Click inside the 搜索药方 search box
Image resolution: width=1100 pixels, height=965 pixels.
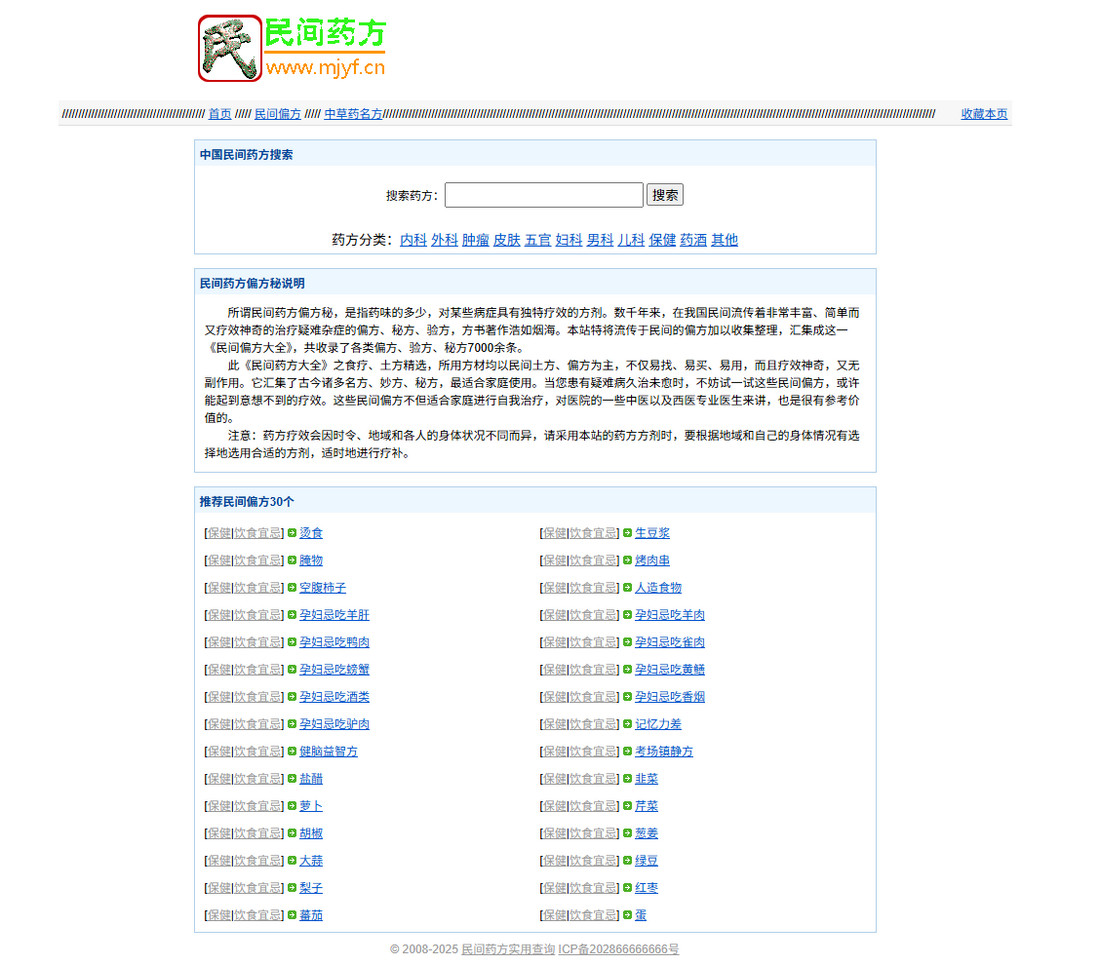[x=544, y=194]
